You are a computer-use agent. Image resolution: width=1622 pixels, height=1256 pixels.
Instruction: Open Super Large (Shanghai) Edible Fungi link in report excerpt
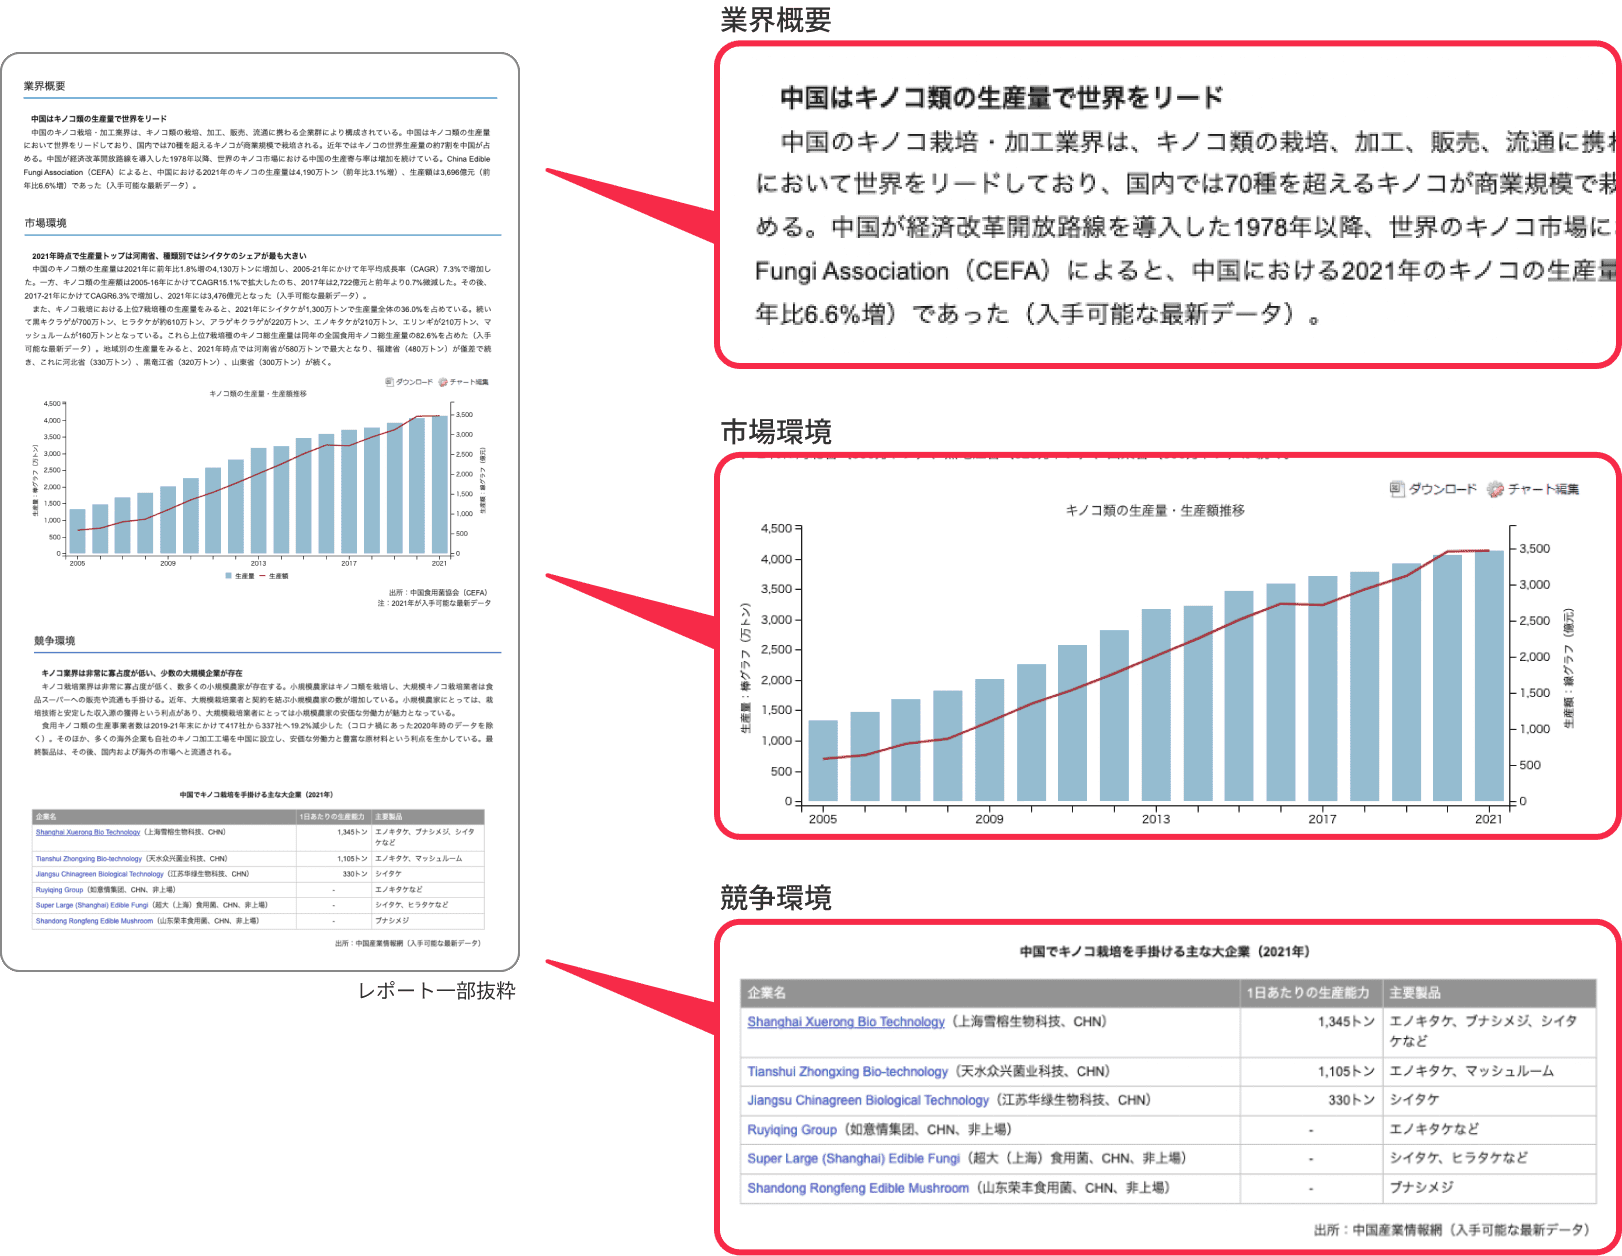coord(92,905)
